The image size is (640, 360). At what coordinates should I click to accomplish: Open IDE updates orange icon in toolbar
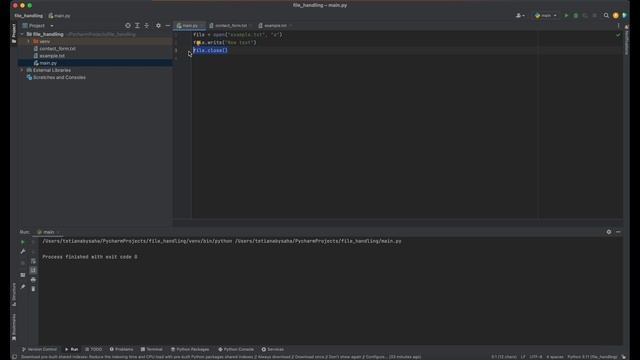coord(616,16)
